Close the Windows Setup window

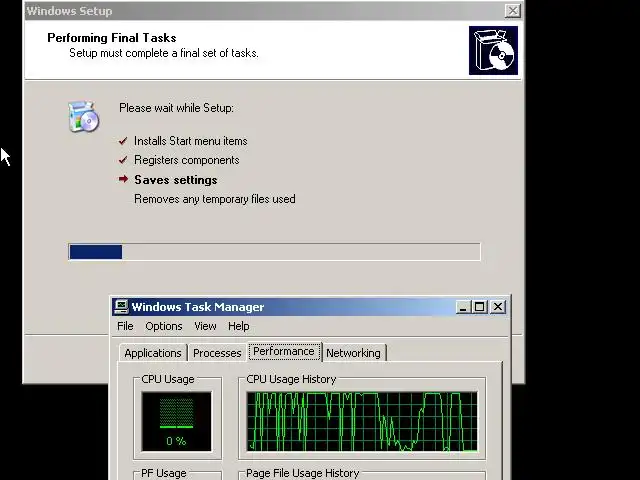pos(512,11)
